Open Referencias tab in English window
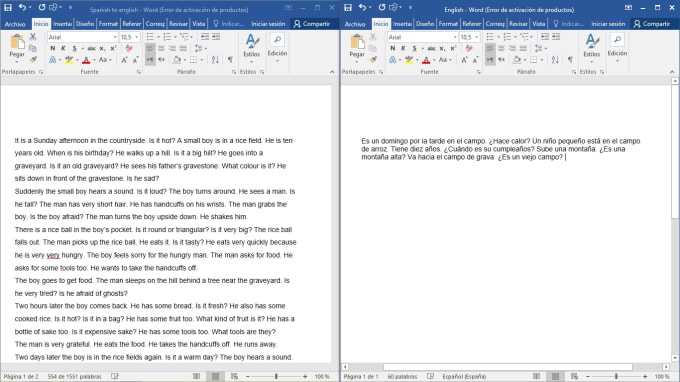This screenshot has width=680, height=382. [471, 24]
